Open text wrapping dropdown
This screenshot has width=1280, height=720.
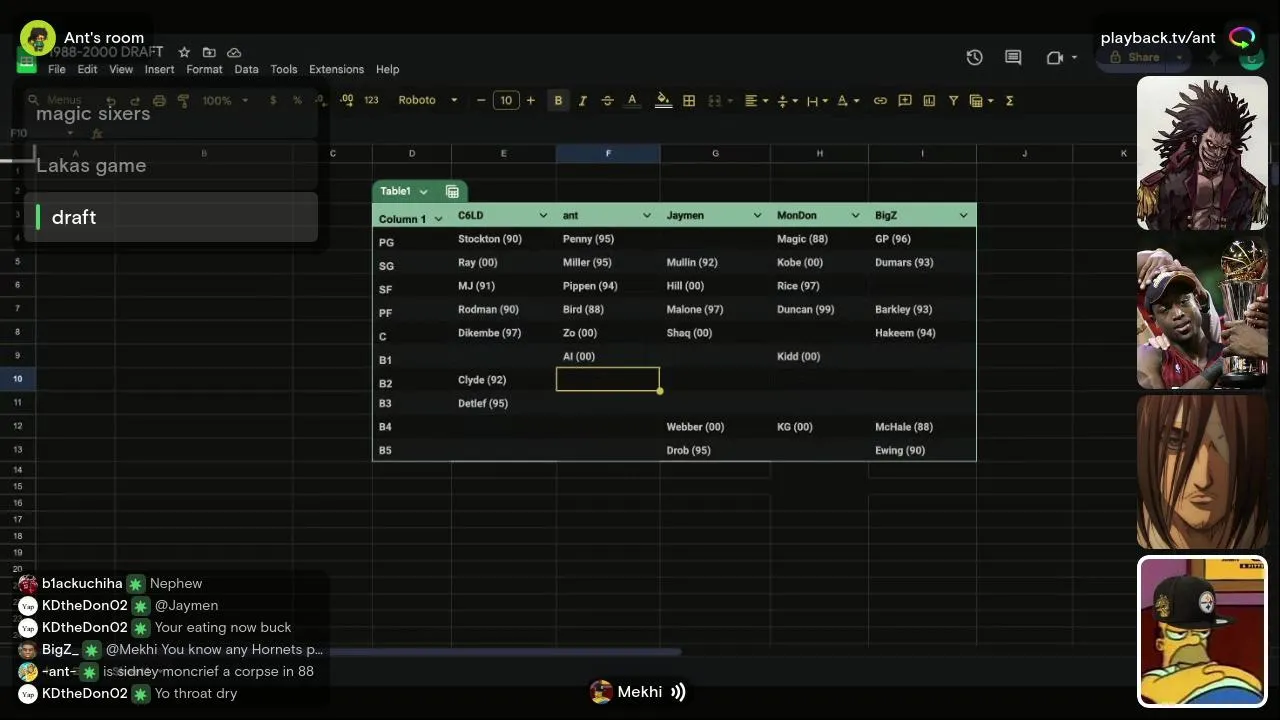tap(817, 100)
